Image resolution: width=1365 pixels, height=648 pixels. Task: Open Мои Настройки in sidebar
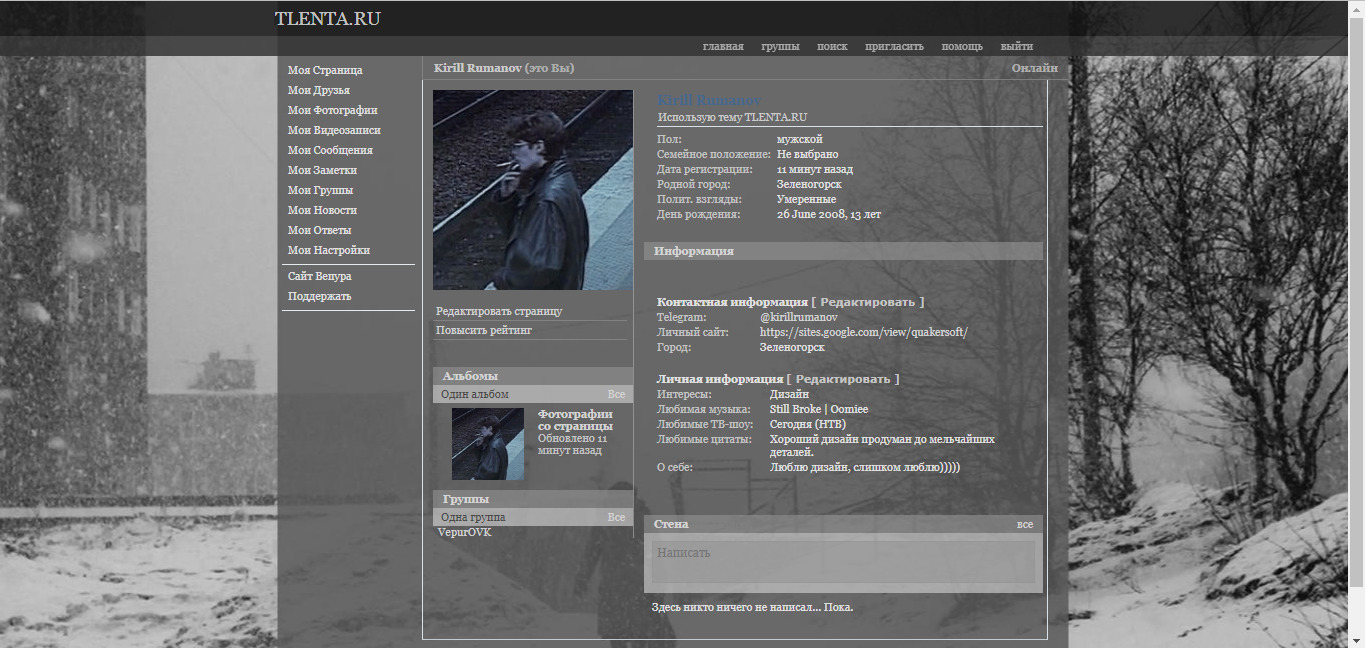point(328,250)
